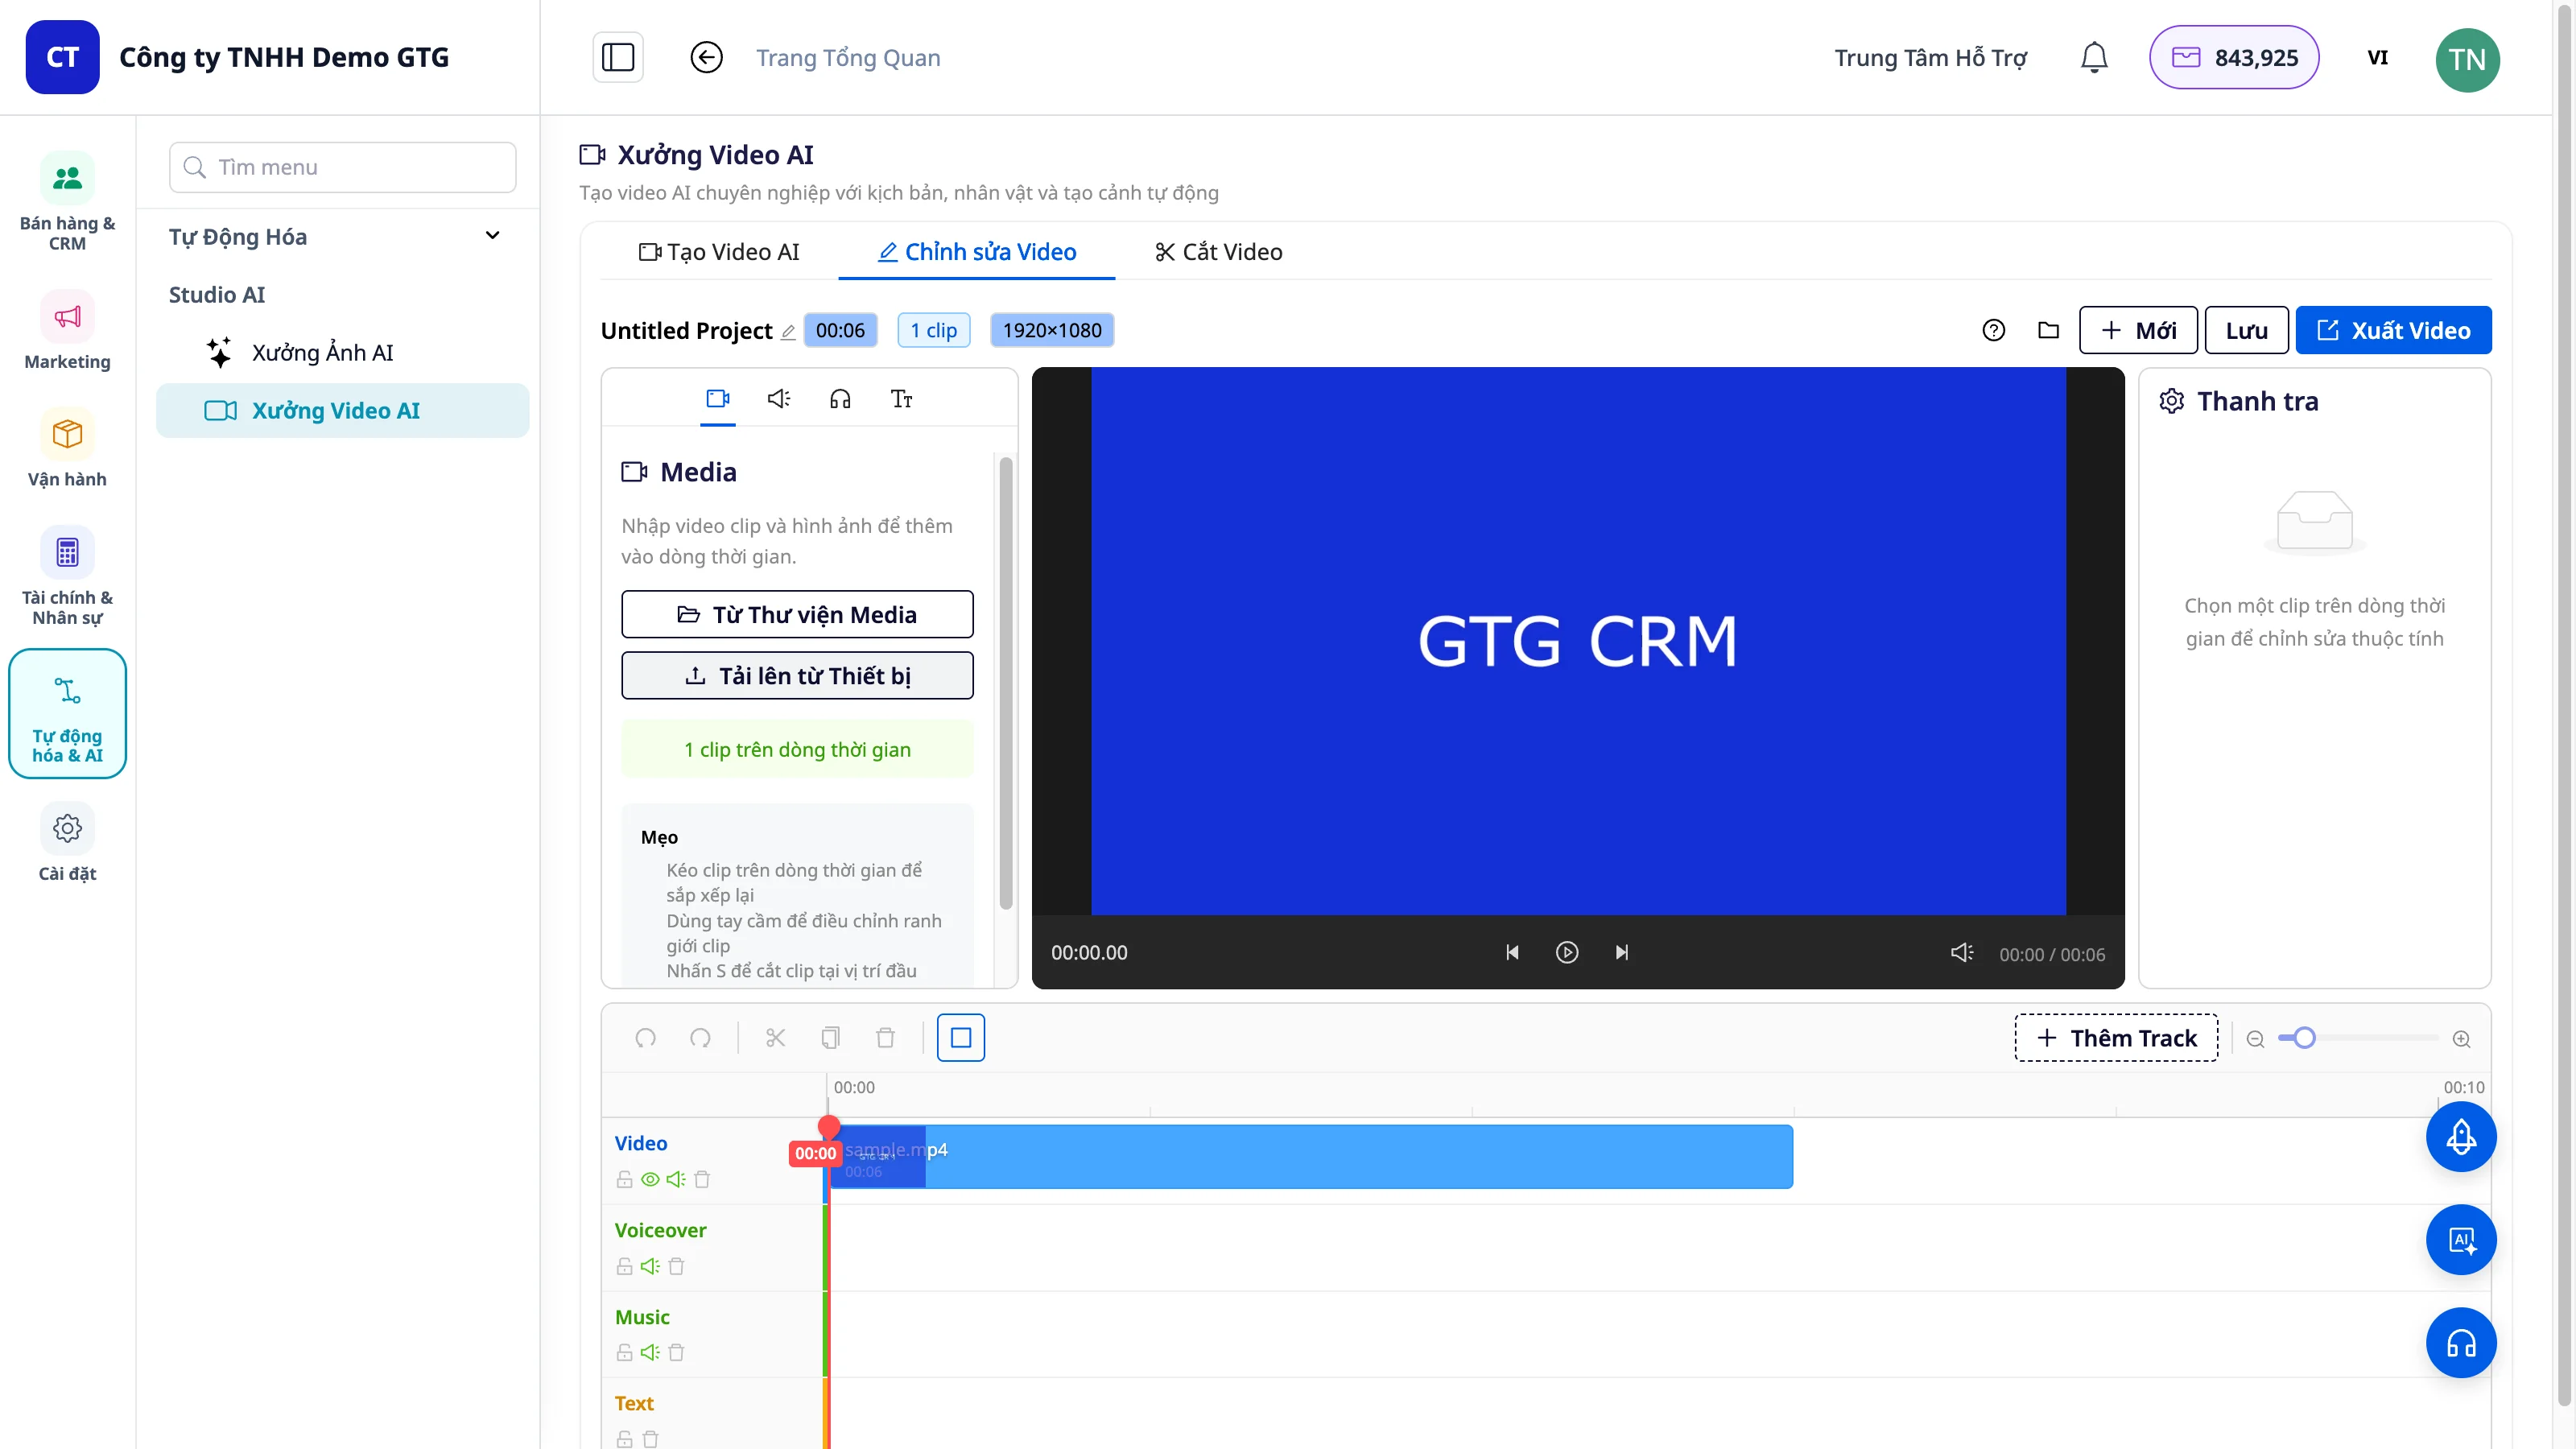Switch language via VI selector
2576x1449 pixels.
click(x=2377, y=57)
